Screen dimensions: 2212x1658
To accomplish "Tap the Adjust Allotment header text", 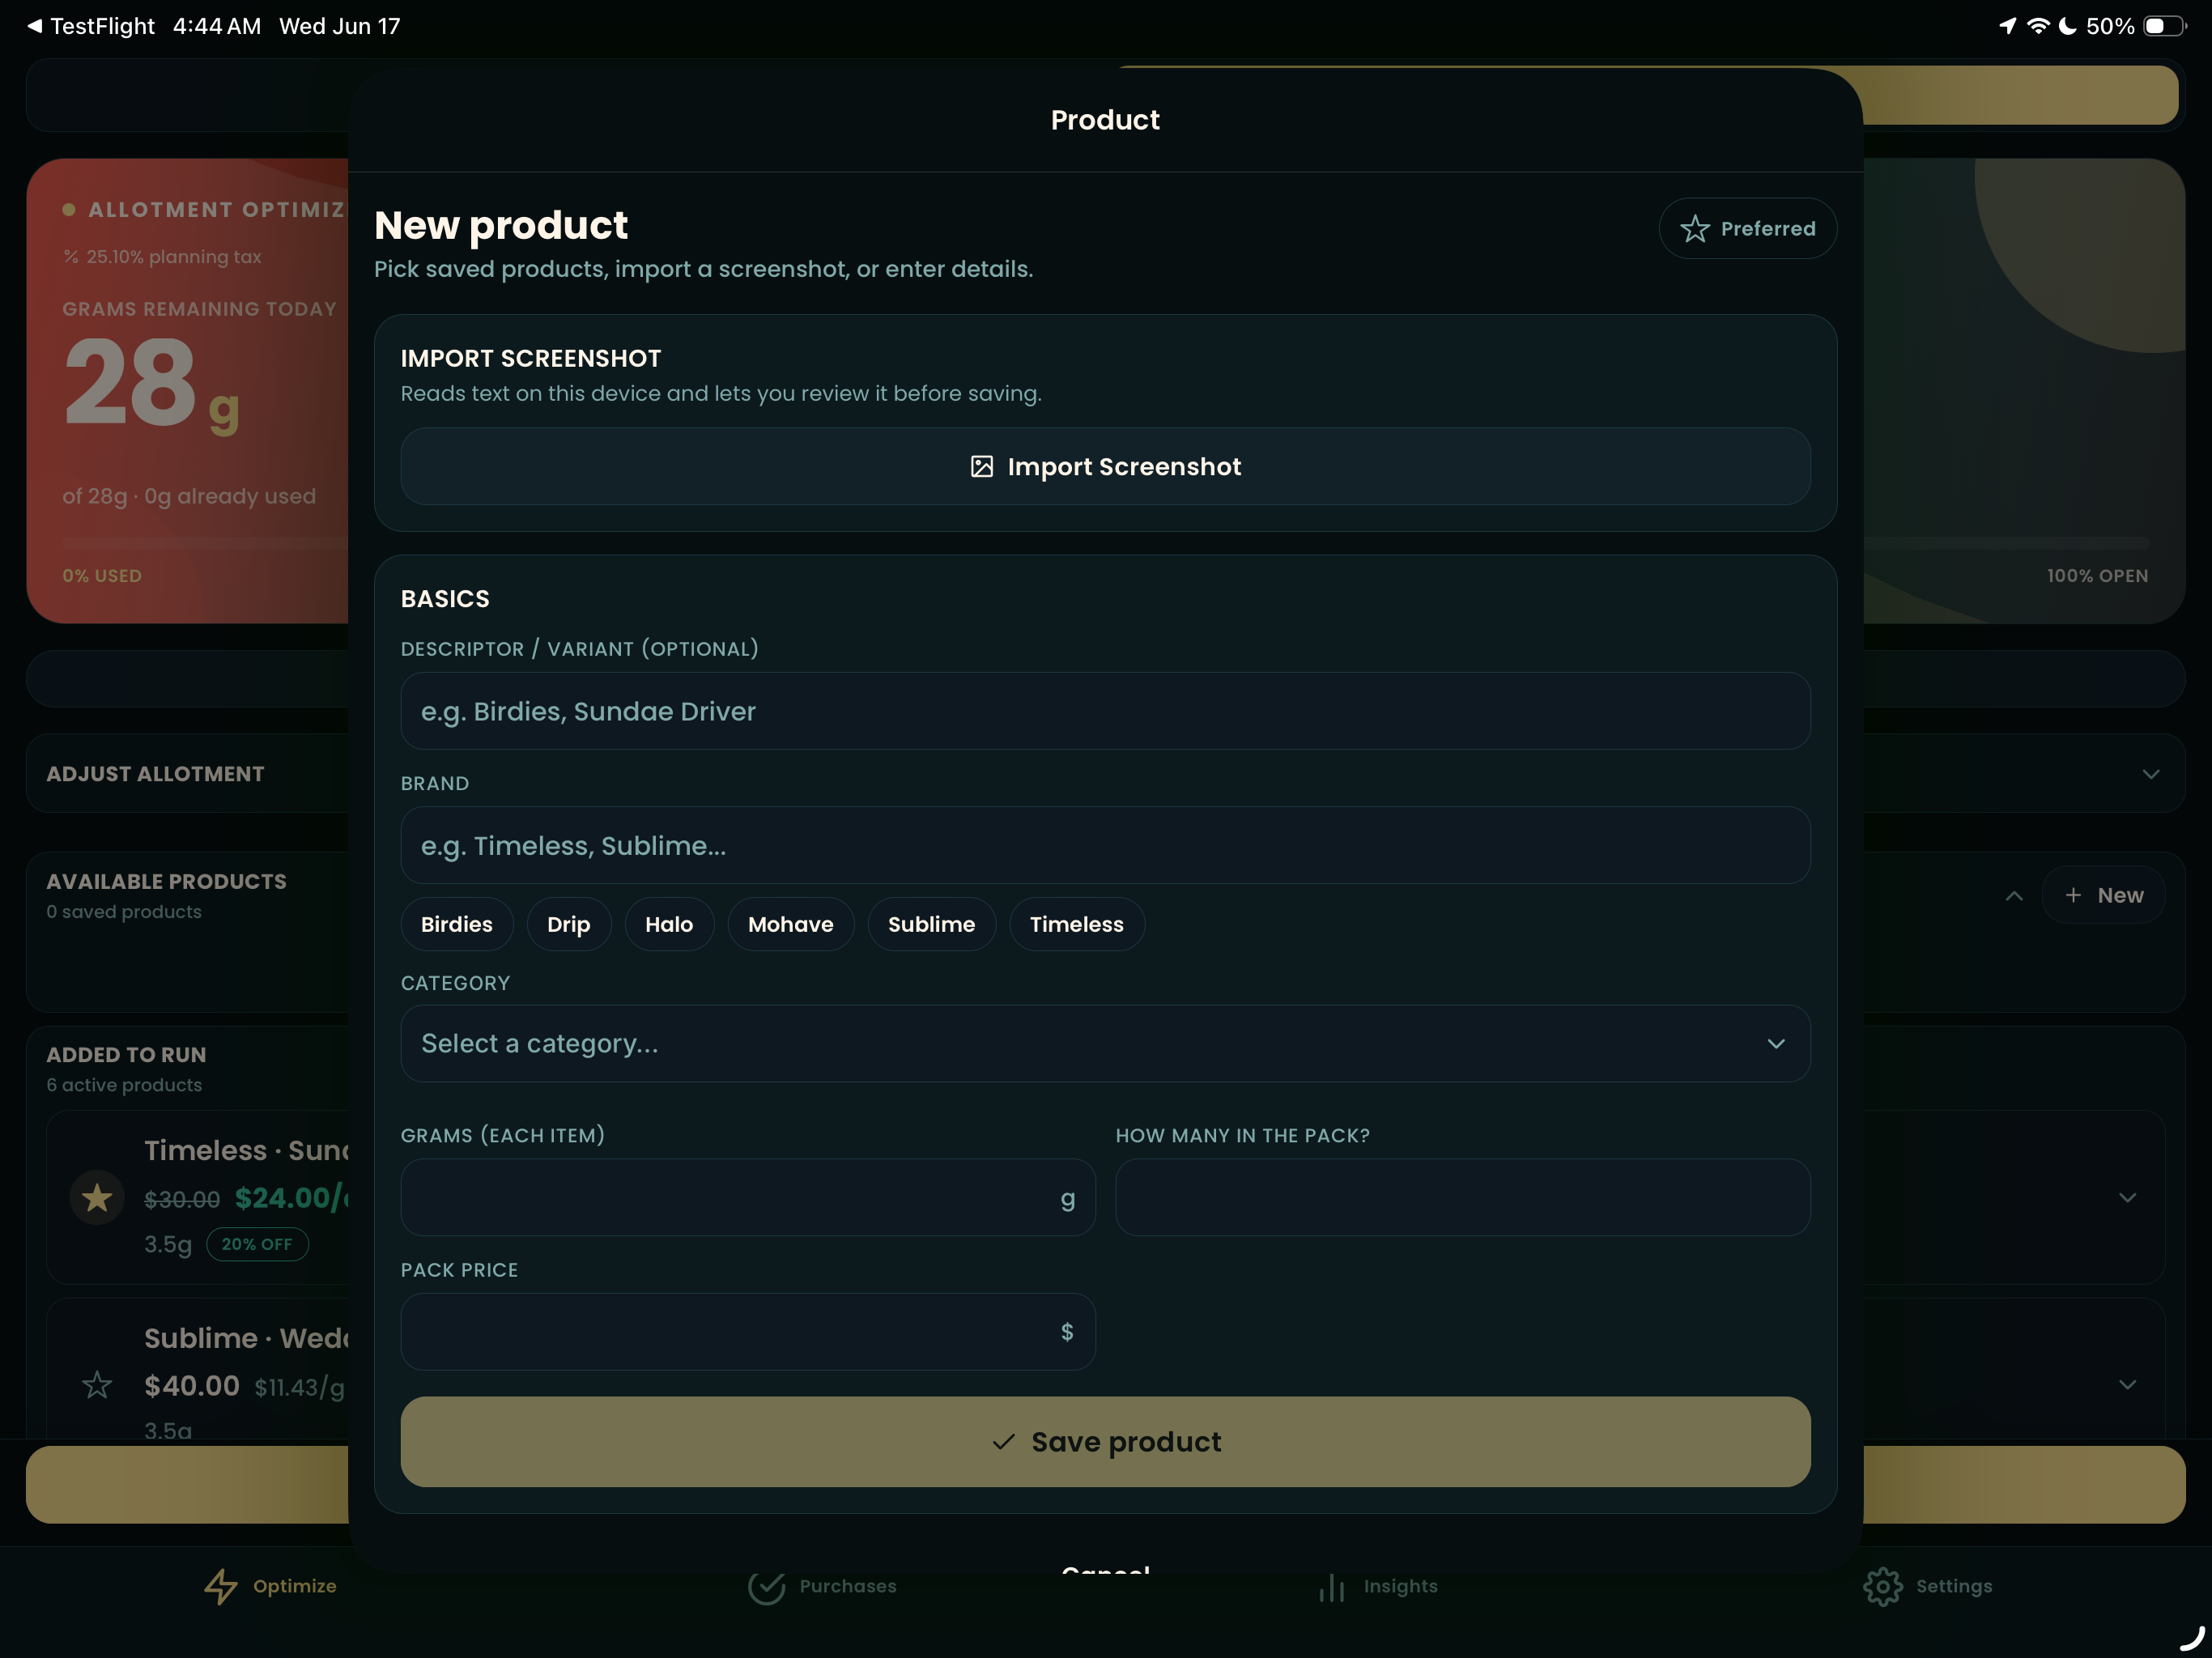I will [x=155, y=774].
